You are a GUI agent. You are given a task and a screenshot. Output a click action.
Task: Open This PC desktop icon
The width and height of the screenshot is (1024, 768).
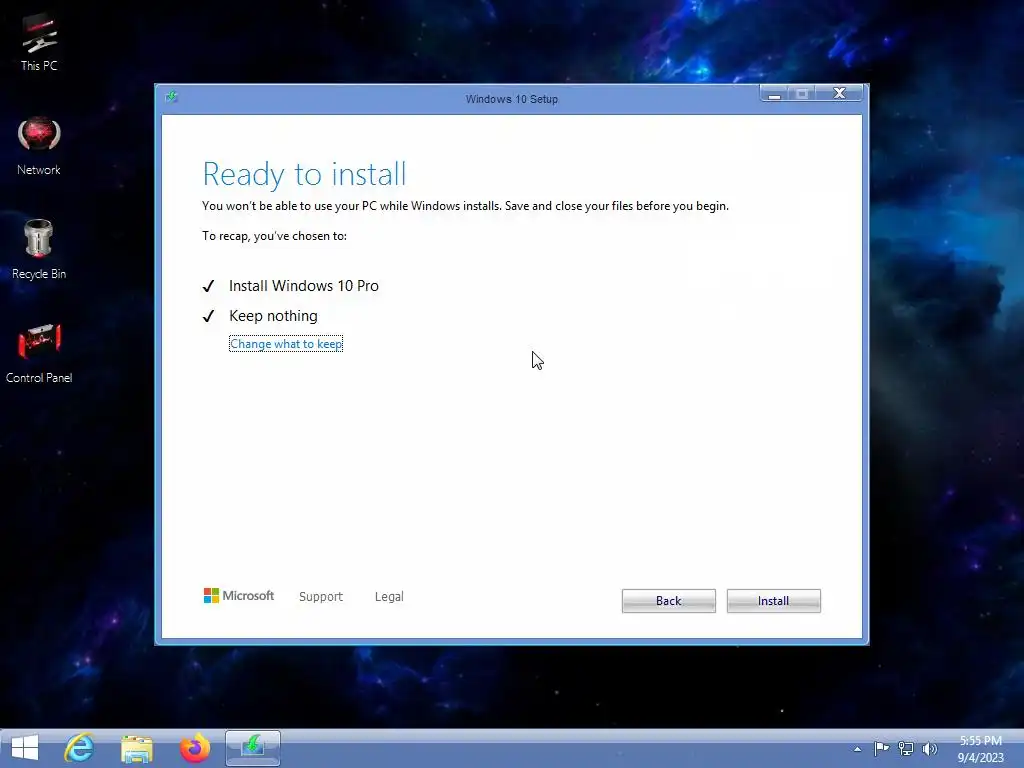click(x=39, y=42)
